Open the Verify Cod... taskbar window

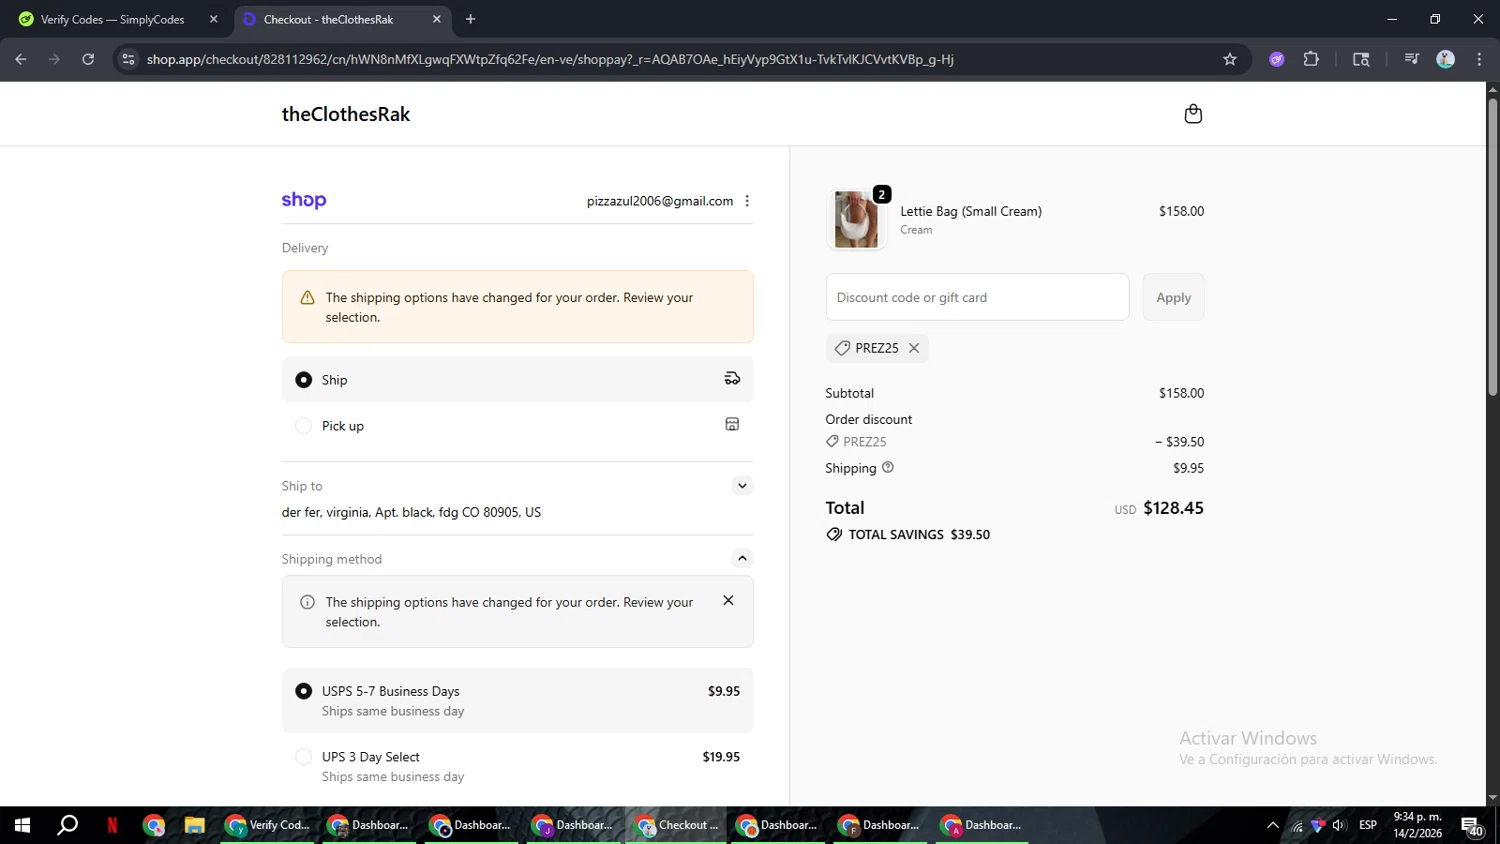[x=268, y=825]
